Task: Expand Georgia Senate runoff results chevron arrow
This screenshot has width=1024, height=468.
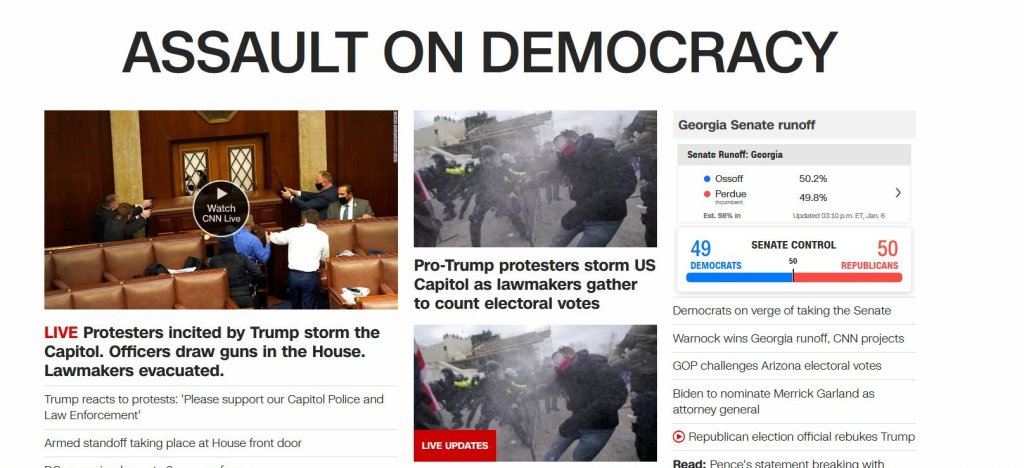Action: (x=898, y=193)
